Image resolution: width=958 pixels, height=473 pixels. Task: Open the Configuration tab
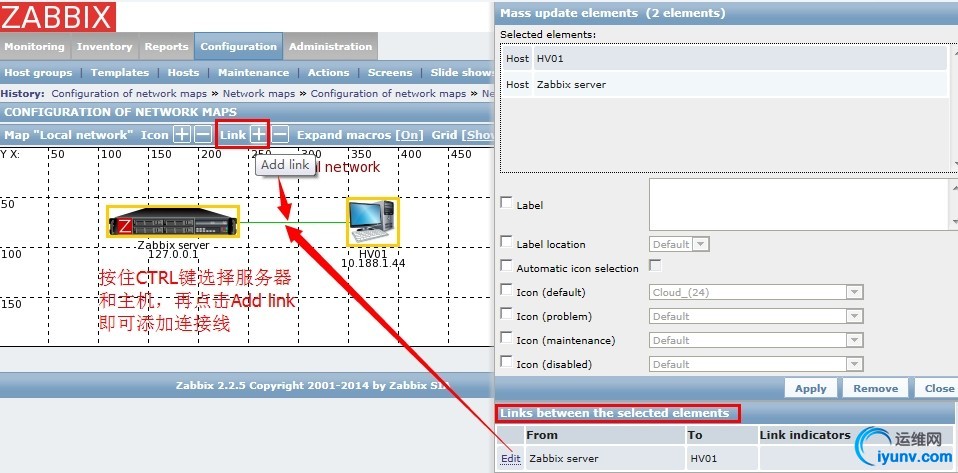(238, 46)
